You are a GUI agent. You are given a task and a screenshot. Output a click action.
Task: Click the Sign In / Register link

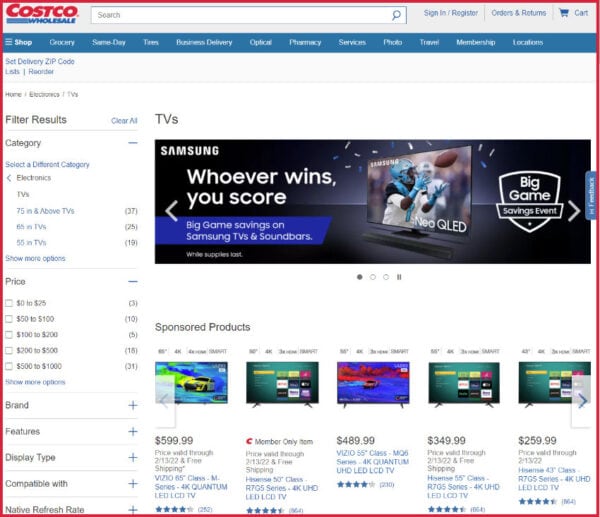pyautogui.click(x=450, y=13)
